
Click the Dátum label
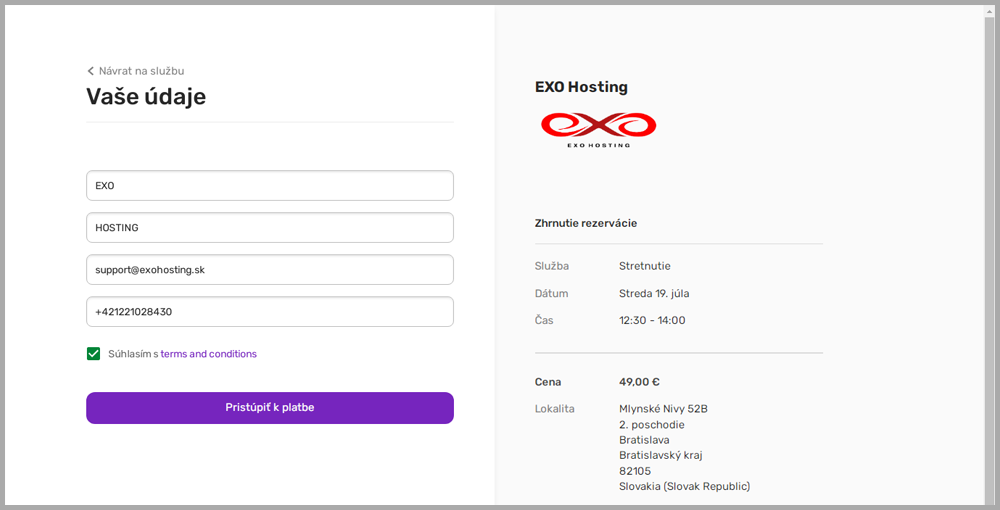(x=551, y=294)
